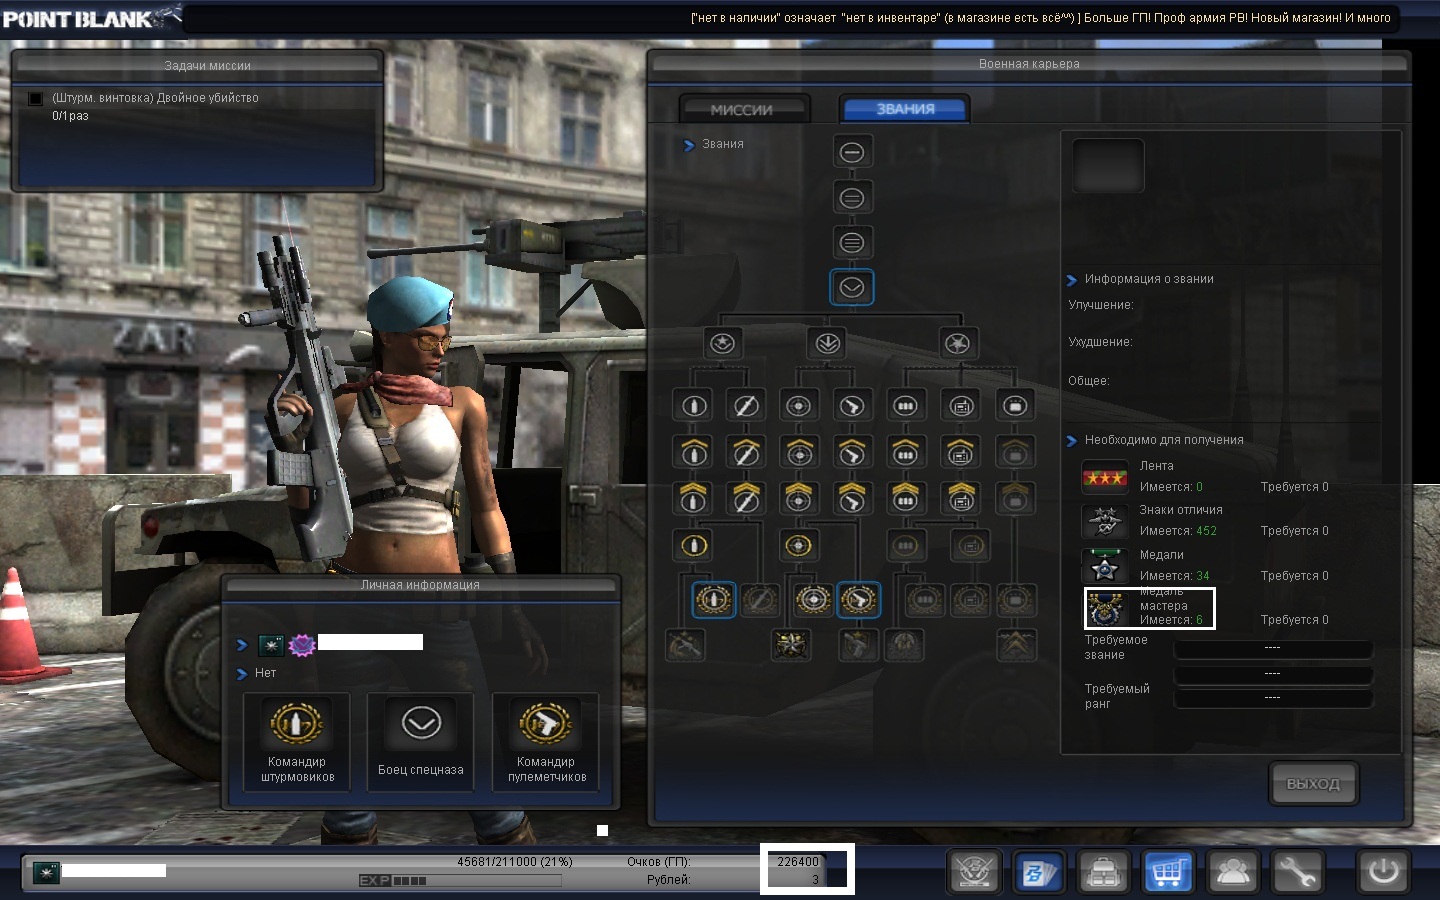The image size is (1440, 900).
Task: Select the down-arrow circle rank badge
Action: pos(827,344)
